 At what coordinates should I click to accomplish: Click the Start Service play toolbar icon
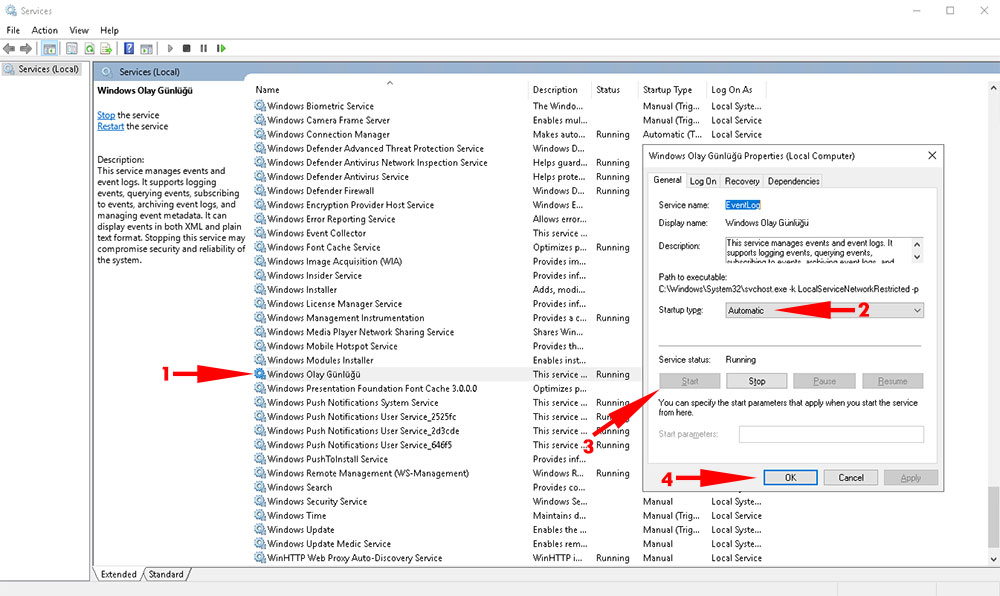tap(170, 48)
